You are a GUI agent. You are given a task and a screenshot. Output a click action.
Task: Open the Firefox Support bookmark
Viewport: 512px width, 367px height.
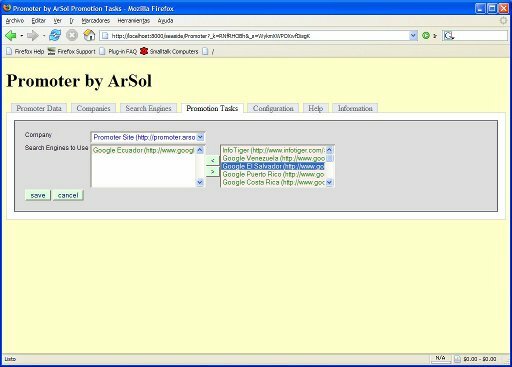click(72, 51)
